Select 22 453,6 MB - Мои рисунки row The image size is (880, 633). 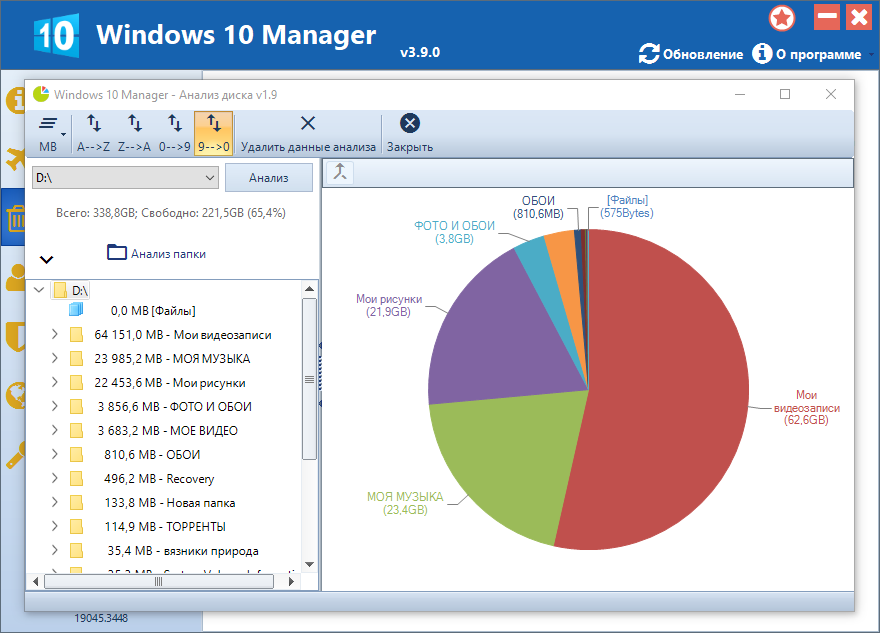(170, 383)
